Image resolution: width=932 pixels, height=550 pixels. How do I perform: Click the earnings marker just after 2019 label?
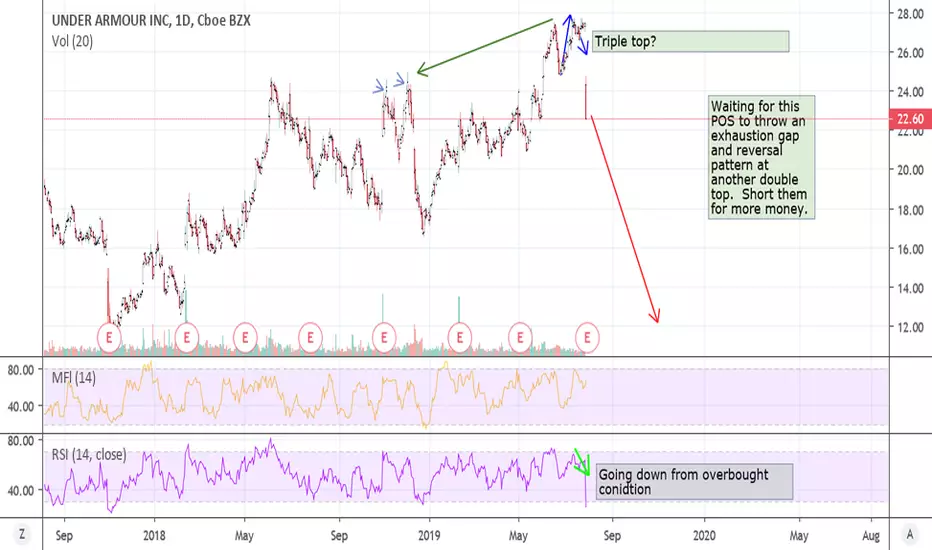coord(459,338)
